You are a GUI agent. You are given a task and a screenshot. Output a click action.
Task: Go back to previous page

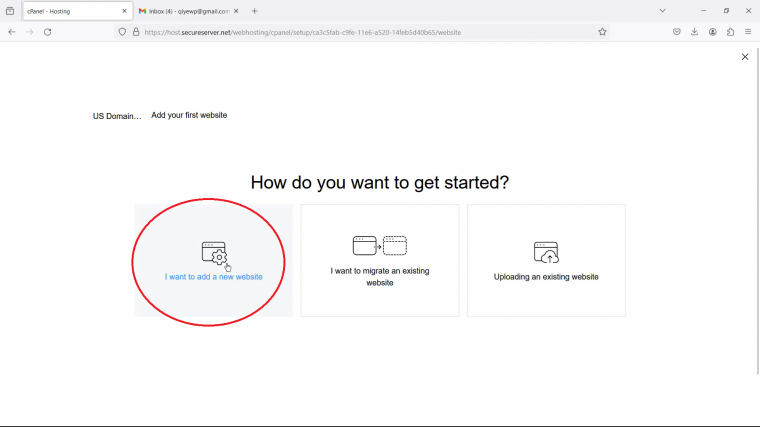pyautogui.click(x=12, y=32)
